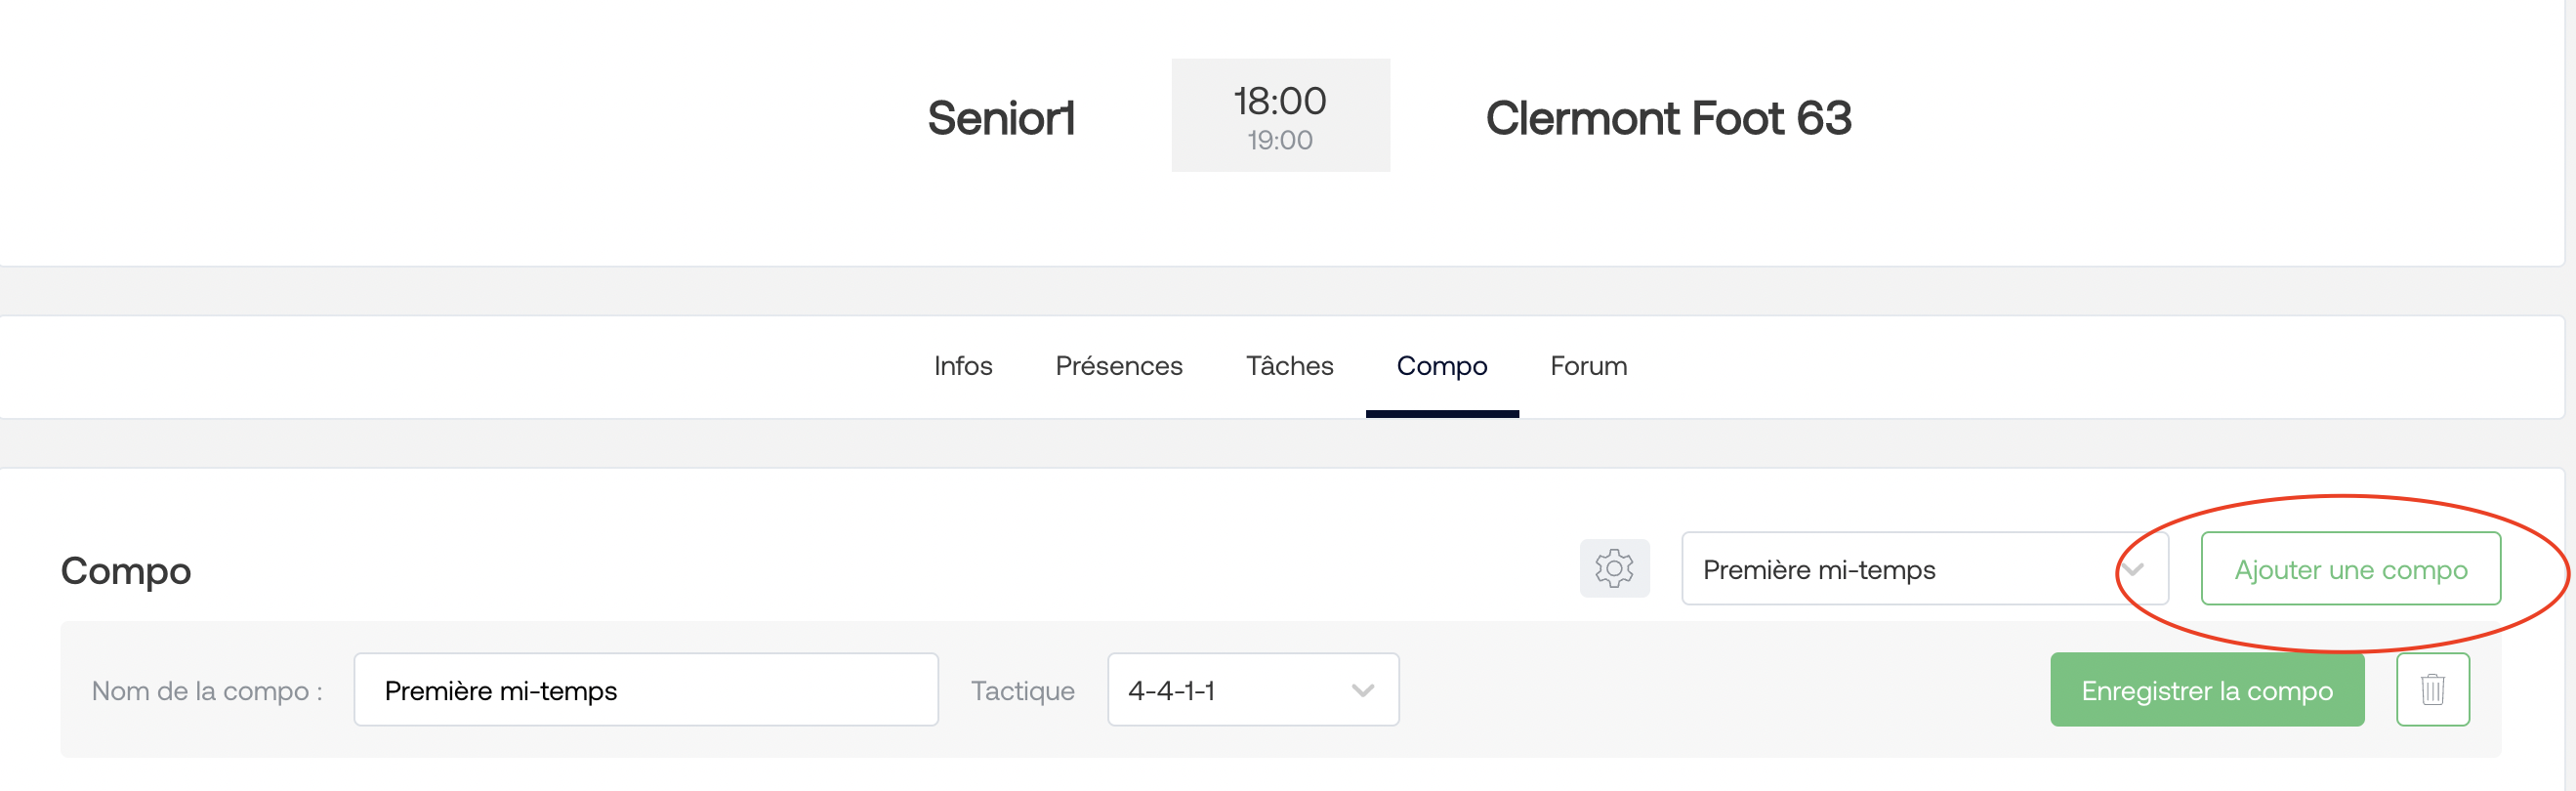Click the Clermont Foot 63 opponent name
This screenshot has height=791, width=2576.
click(1668, 118)
